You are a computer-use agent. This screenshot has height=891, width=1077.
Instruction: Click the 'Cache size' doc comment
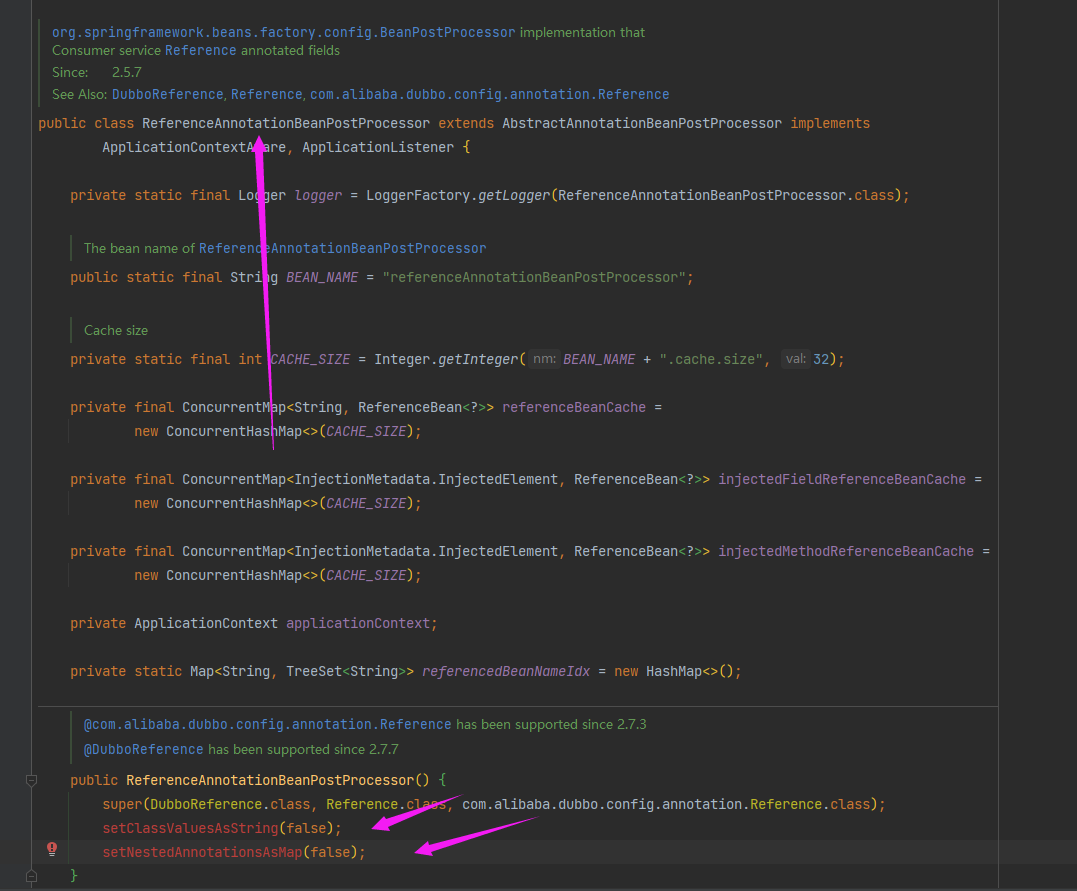115,330
